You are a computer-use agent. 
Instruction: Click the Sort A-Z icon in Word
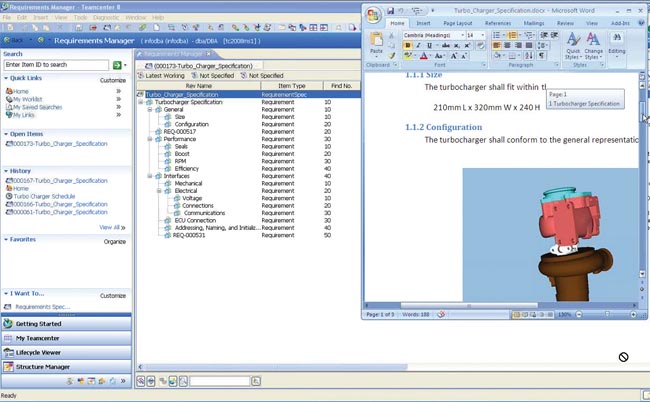[x=529, y=56]
